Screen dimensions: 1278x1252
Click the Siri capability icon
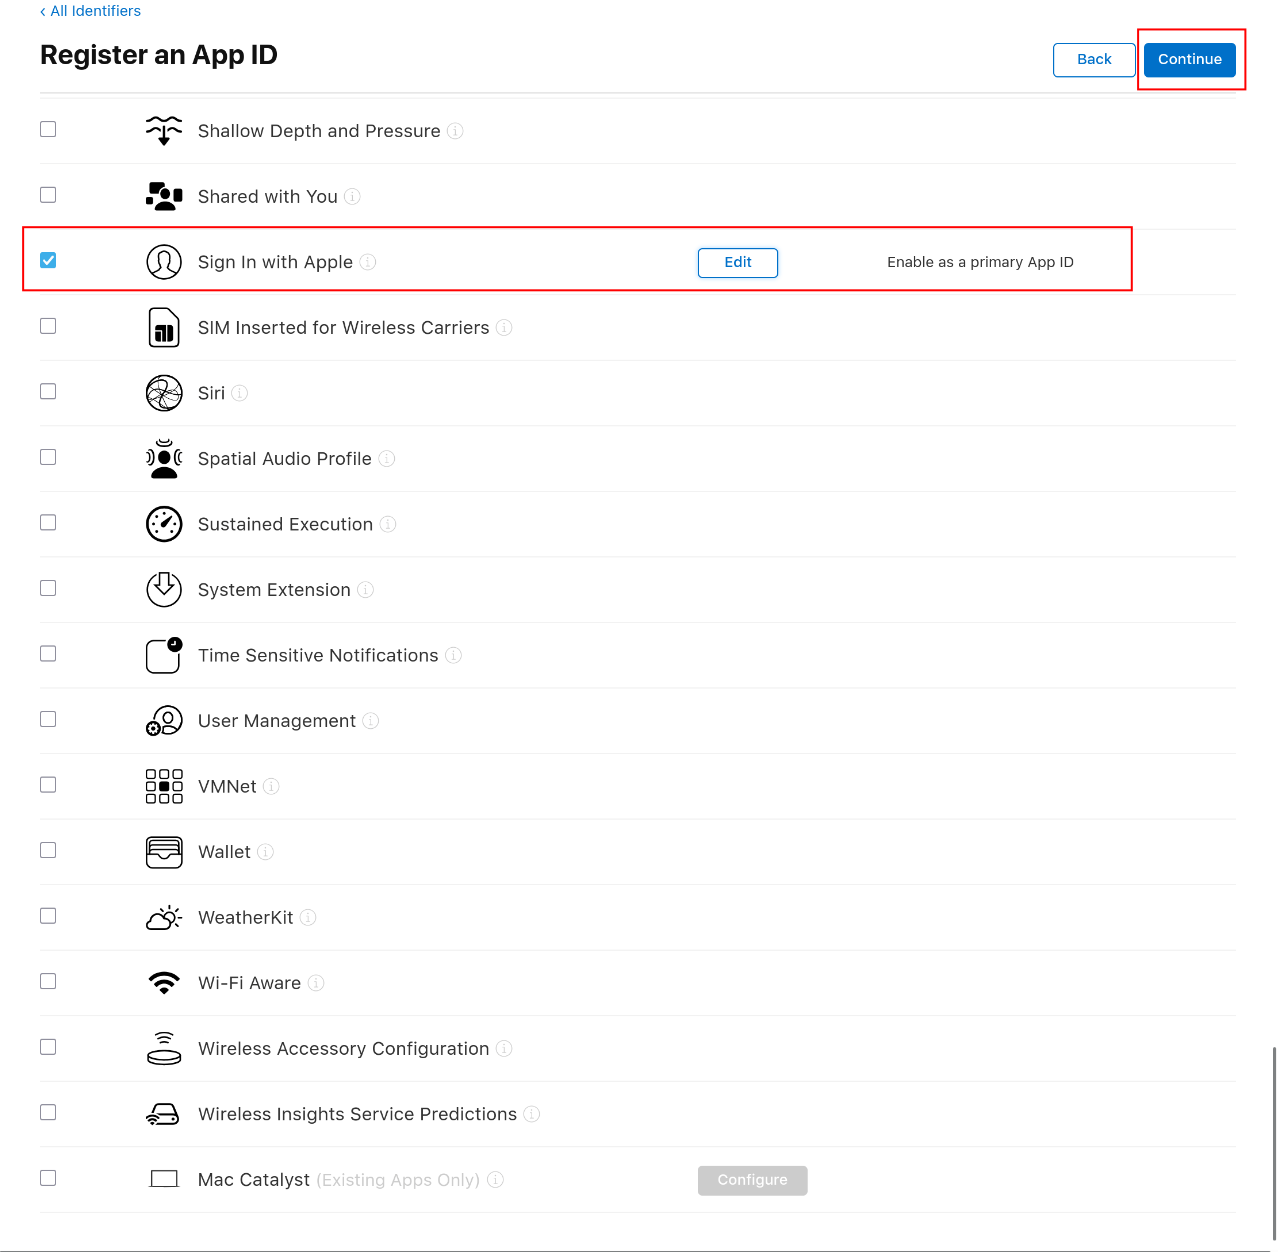point(163,393)
